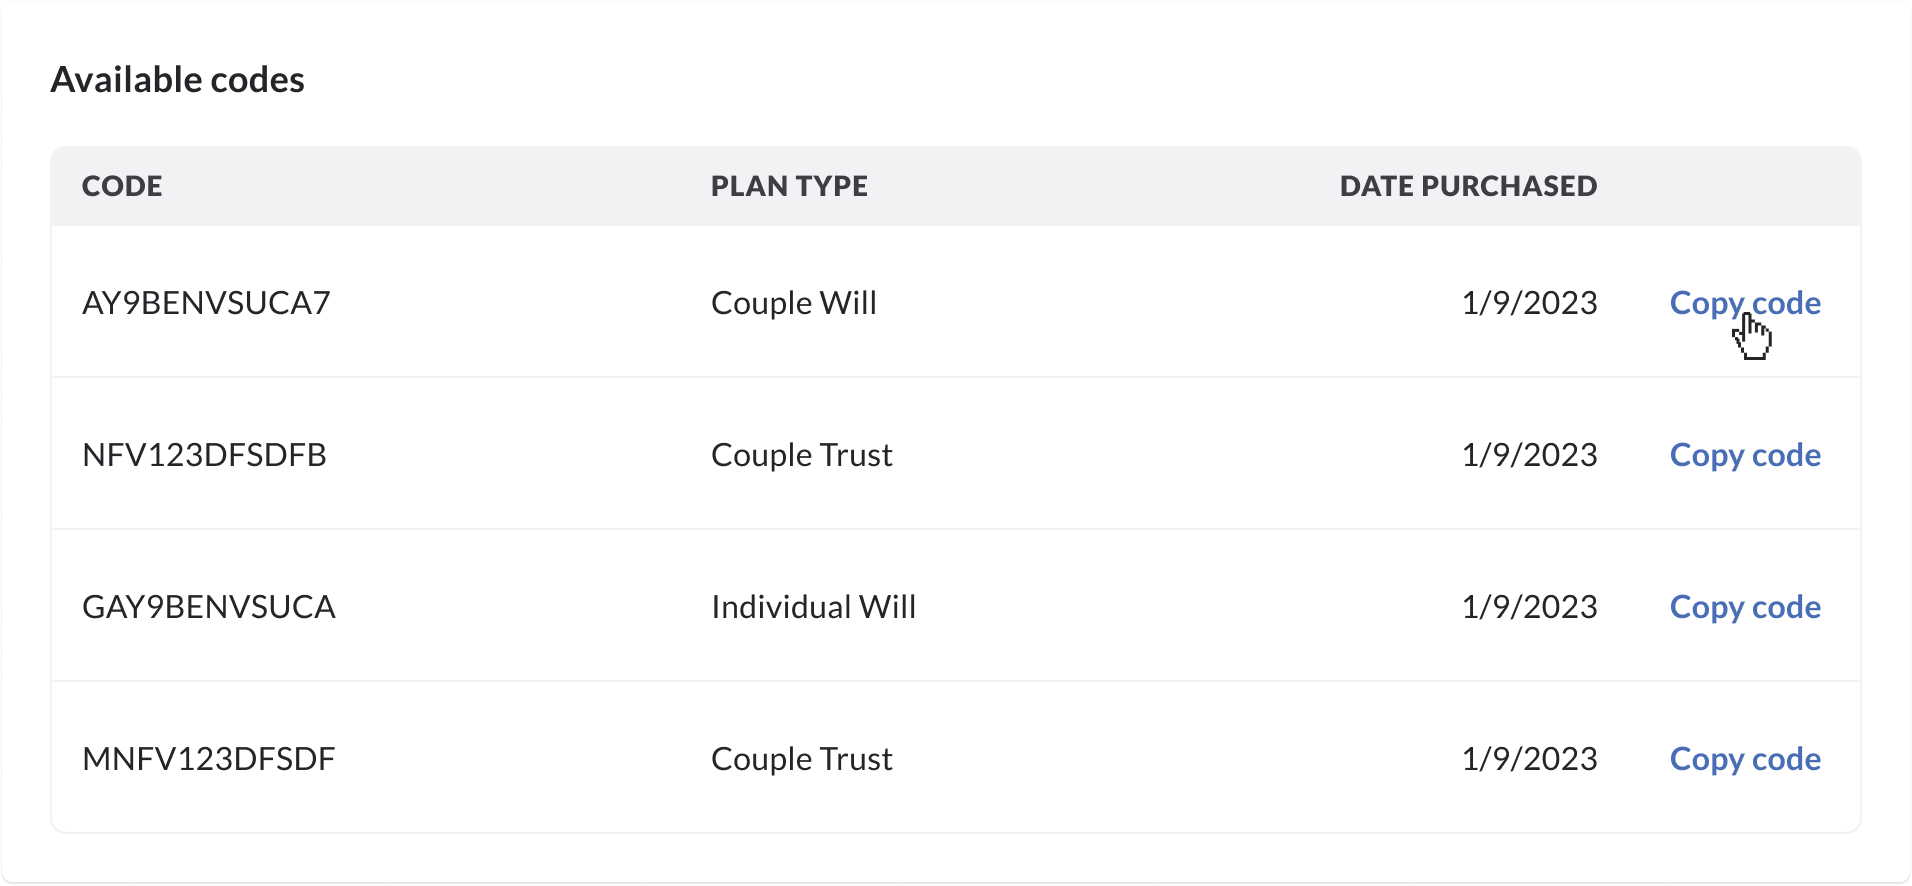Copy code for MNFV123DFSDF

(x=1745, y=759)
